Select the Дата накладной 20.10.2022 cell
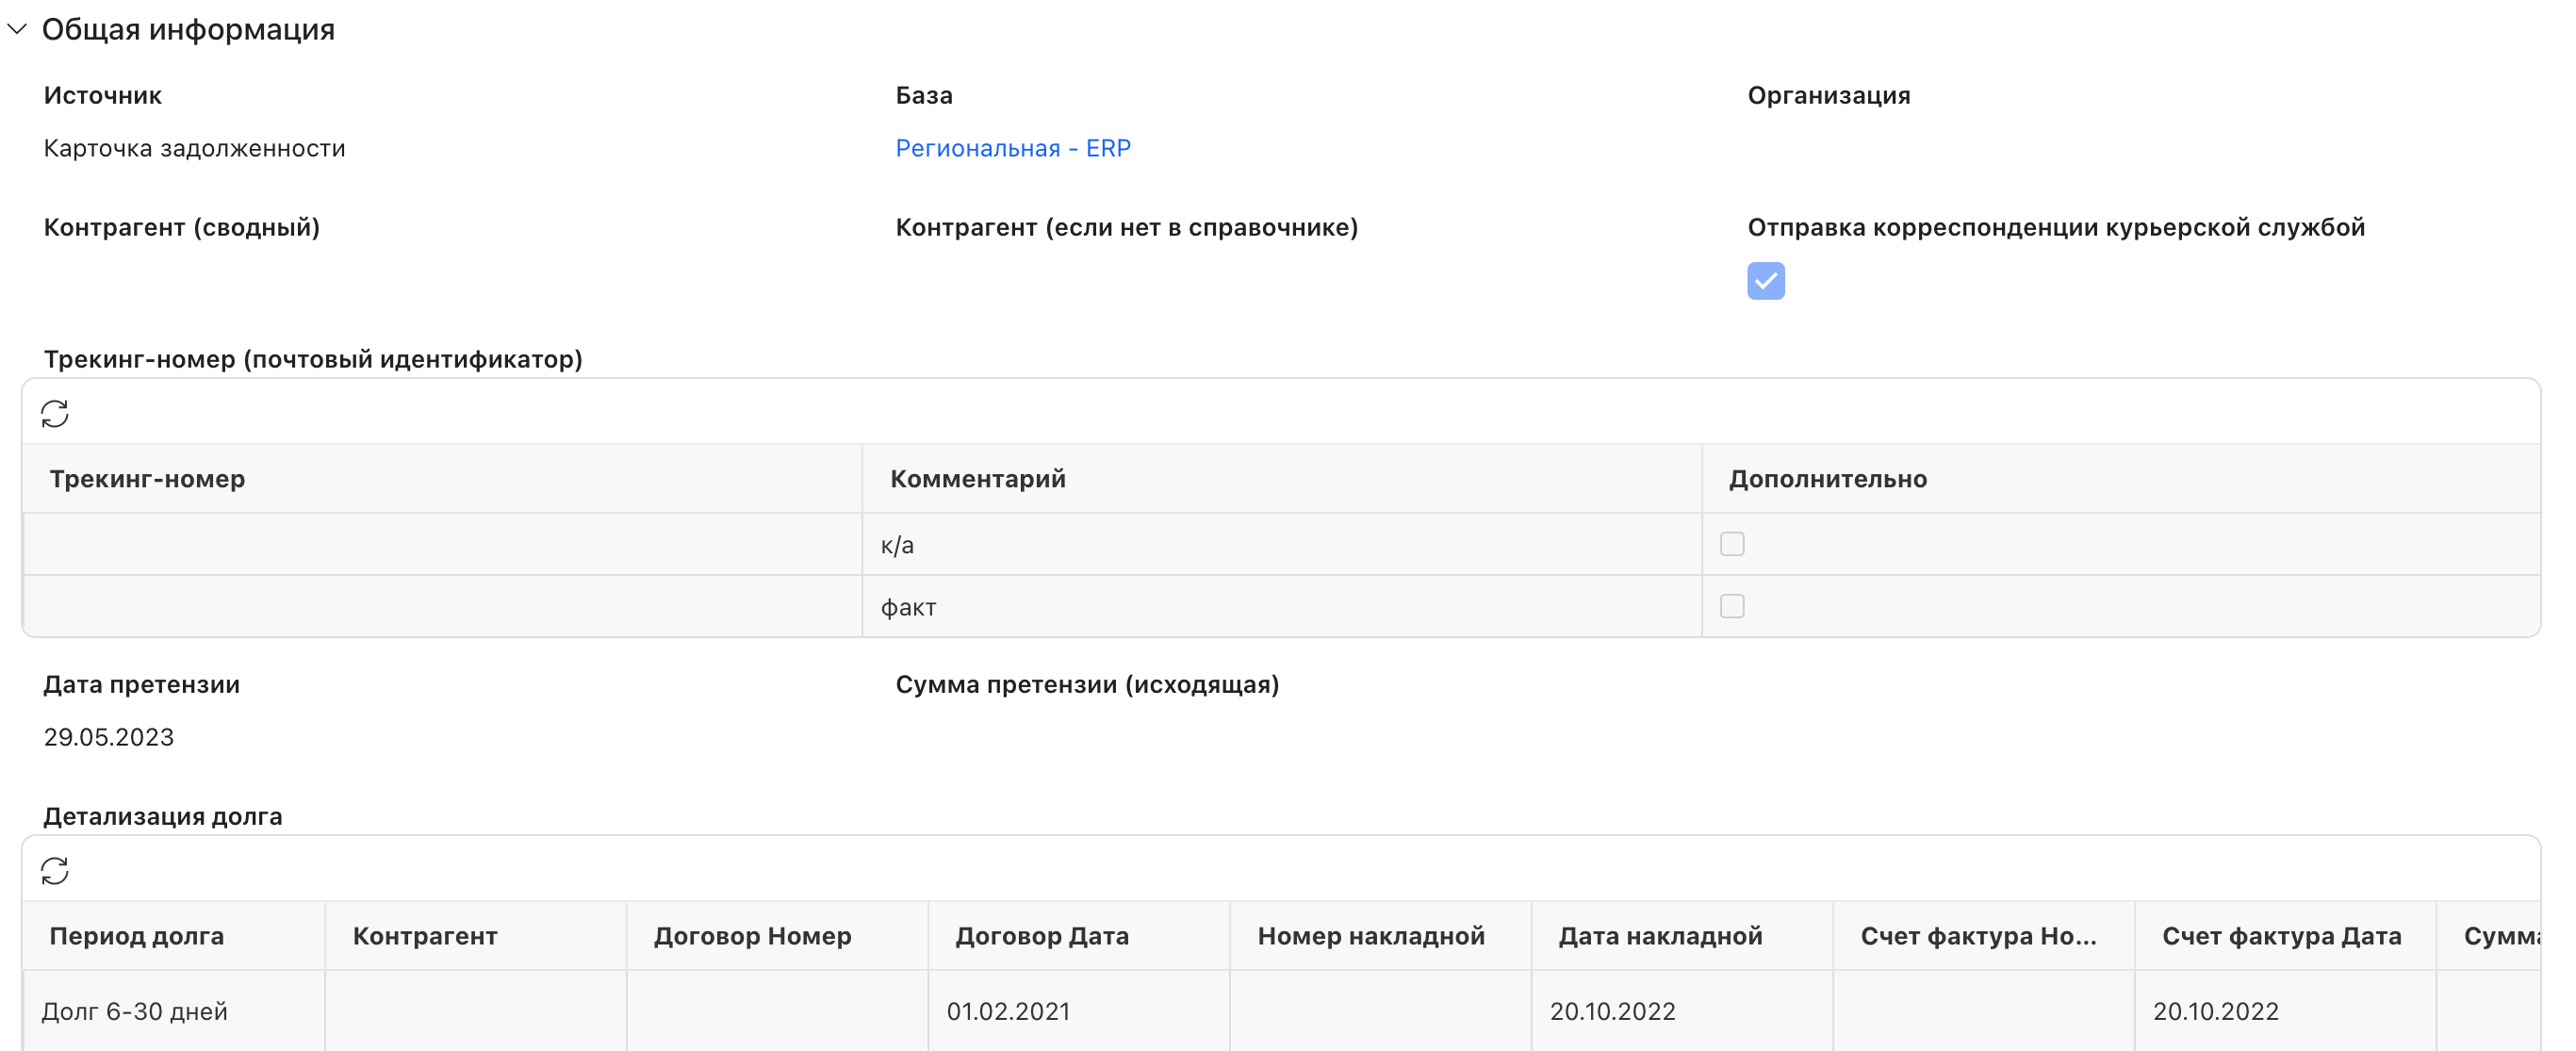Screen dimensions: 2576x1051 [1682, 1010]
